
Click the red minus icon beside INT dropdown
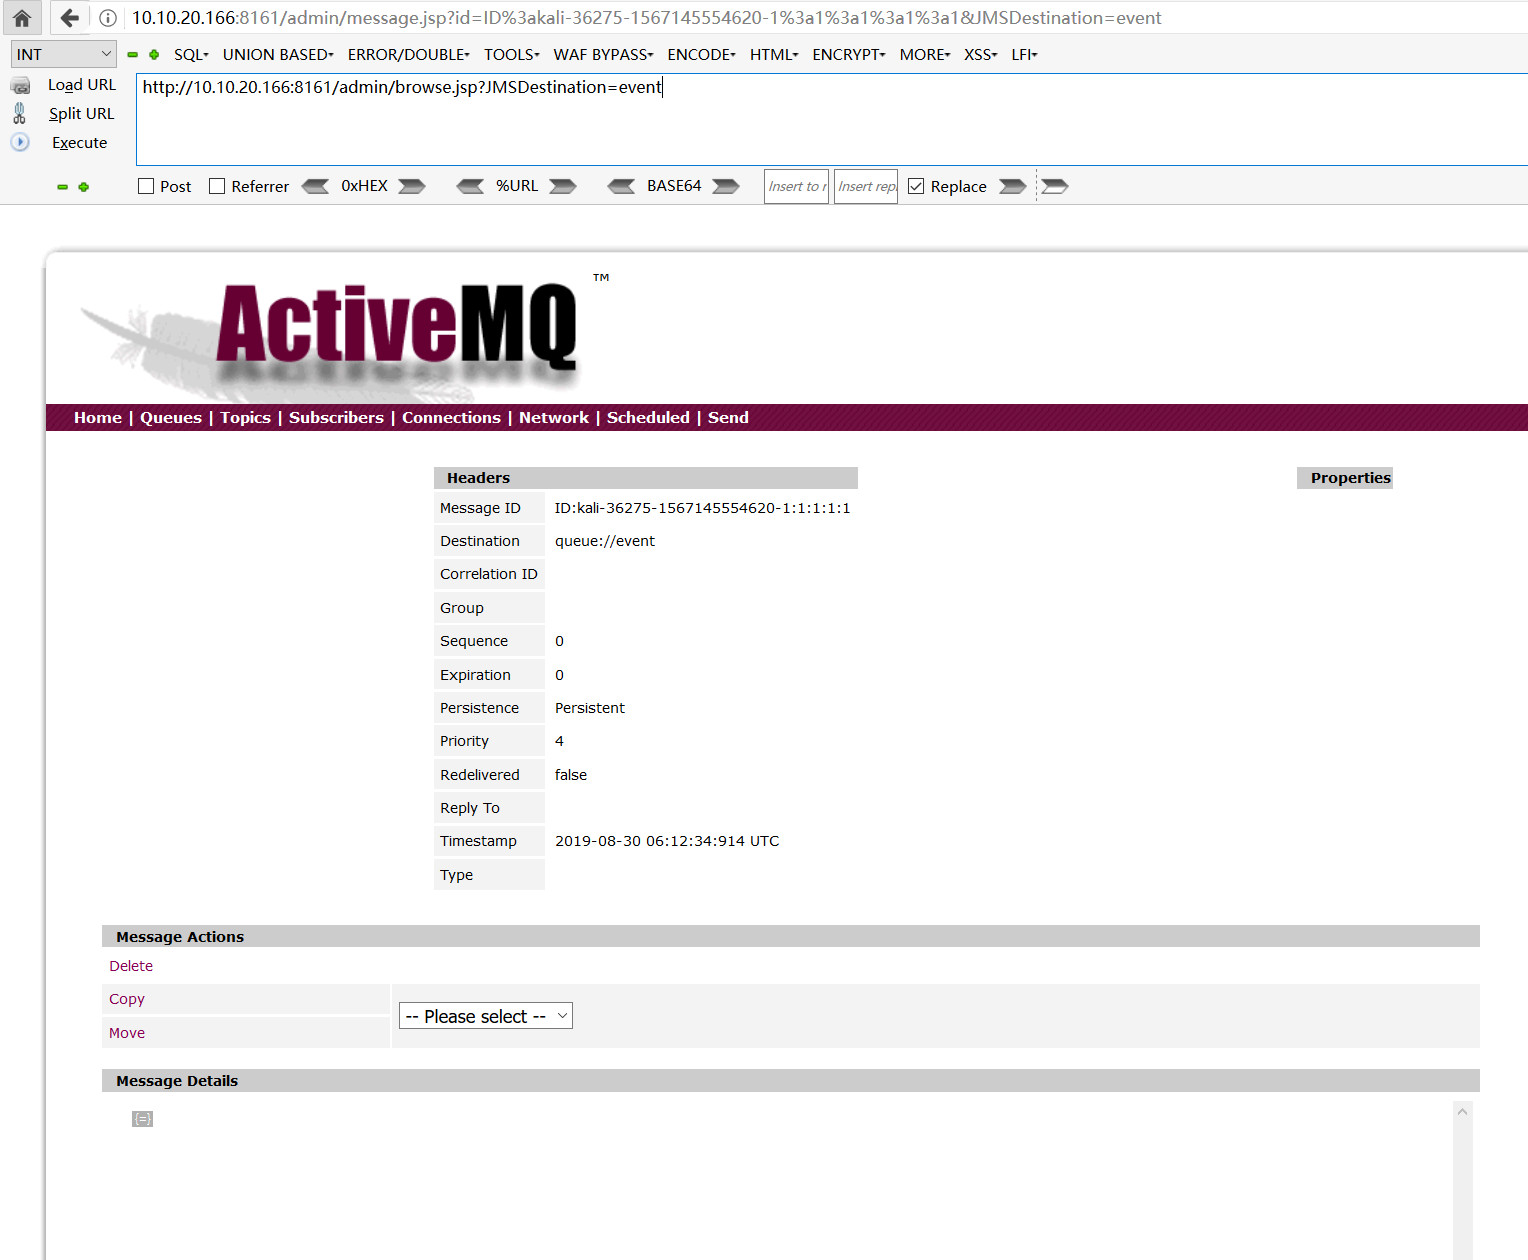pos(132,55)
